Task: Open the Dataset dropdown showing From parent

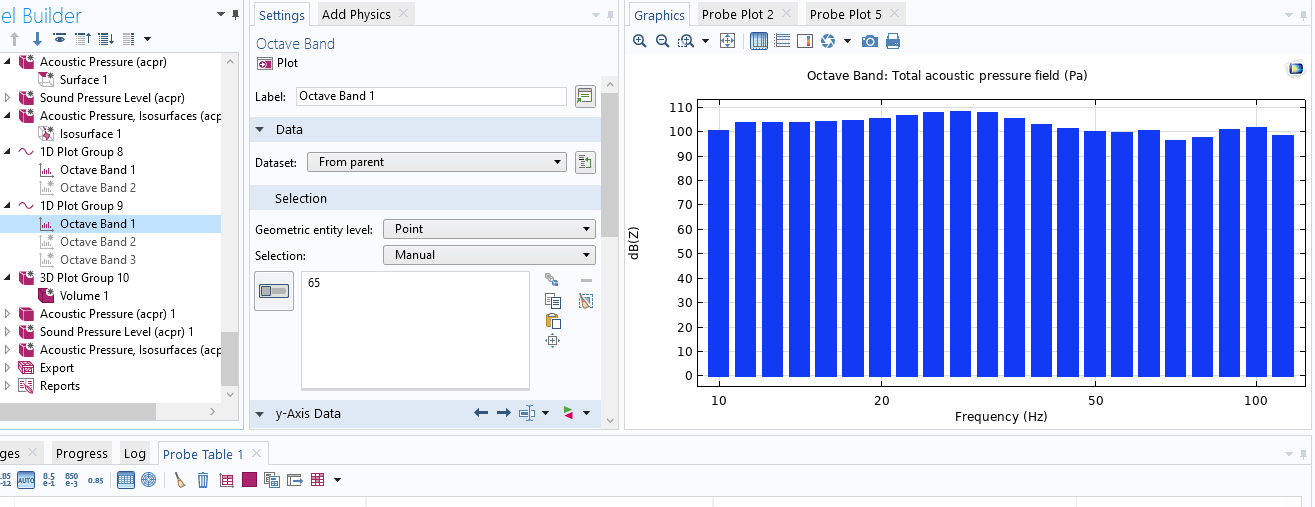Action: [x=436, y=162]
